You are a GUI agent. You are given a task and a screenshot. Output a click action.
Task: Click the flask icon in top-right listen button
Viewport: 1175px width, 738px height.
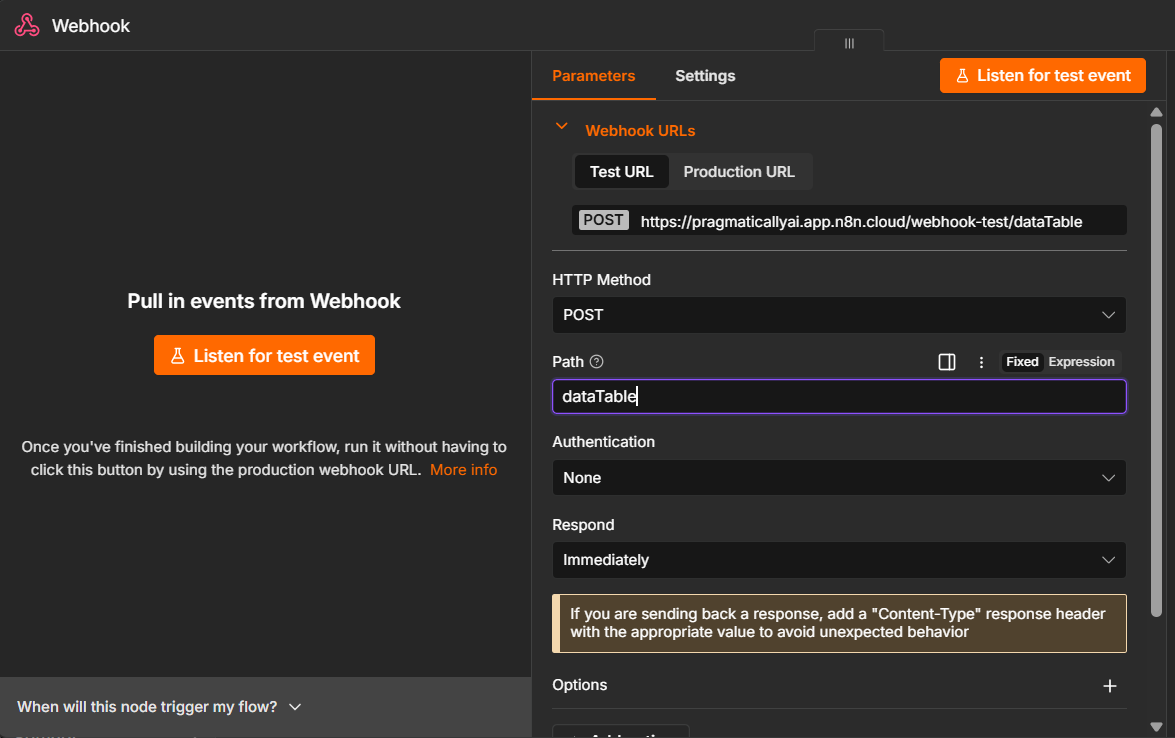(x=962, y=76)
